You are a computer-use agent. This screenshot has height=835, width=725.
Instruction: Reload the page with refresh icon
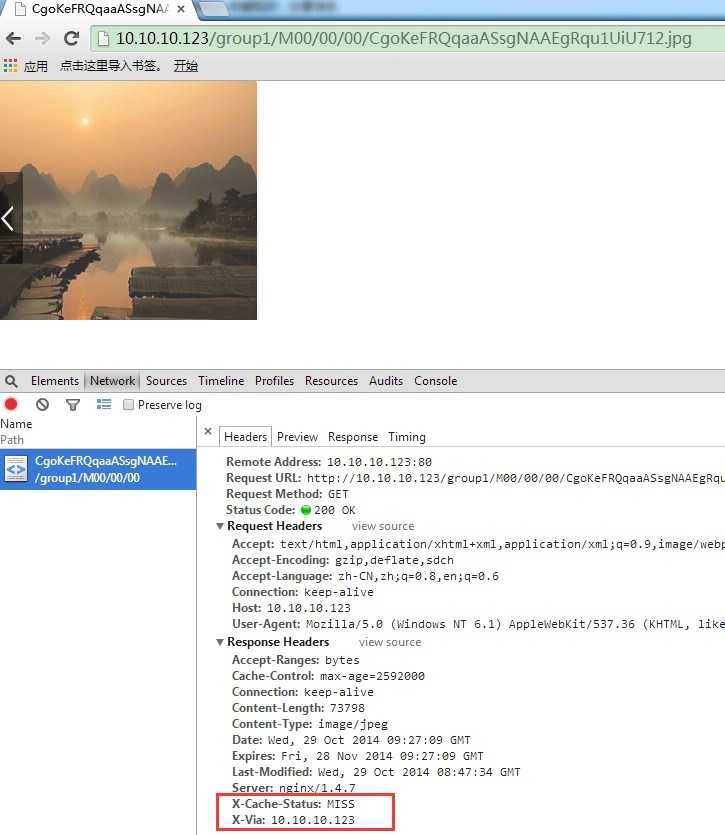click(x=71, y=38)
